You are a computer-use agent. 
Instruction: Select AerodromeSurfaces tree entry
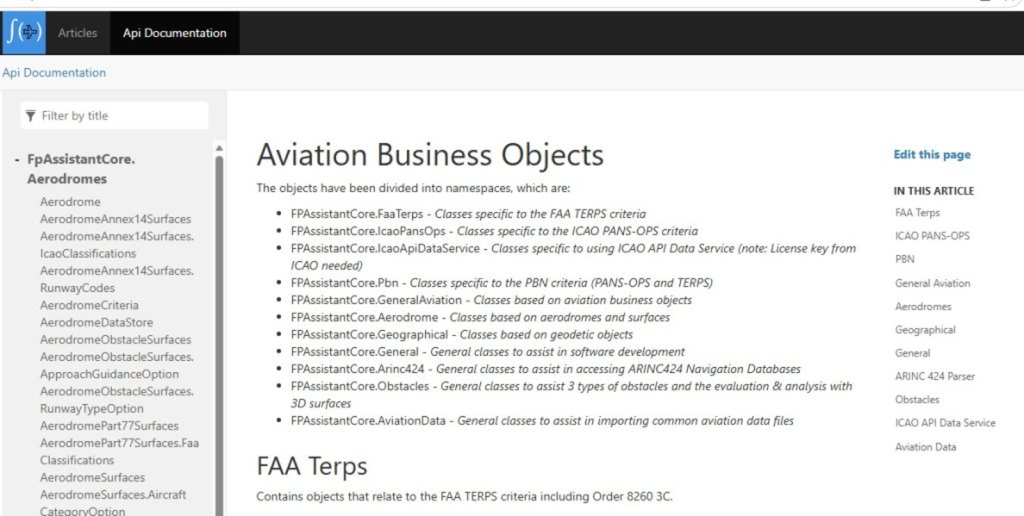tap(92, 477)
